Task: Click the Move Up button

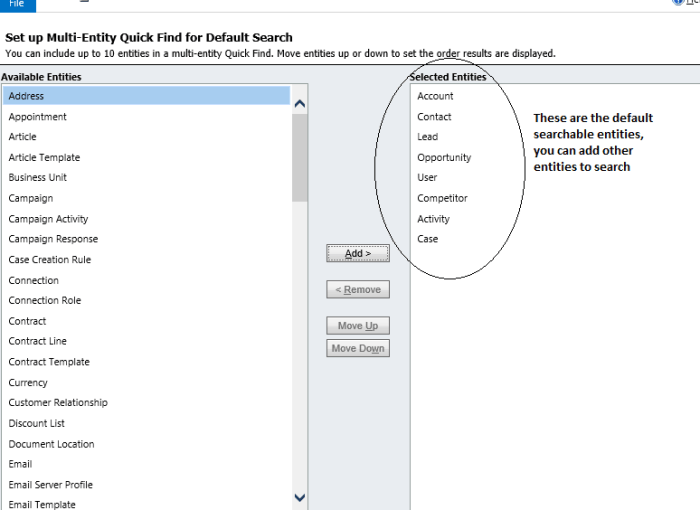Action: (x=358, y=326)
